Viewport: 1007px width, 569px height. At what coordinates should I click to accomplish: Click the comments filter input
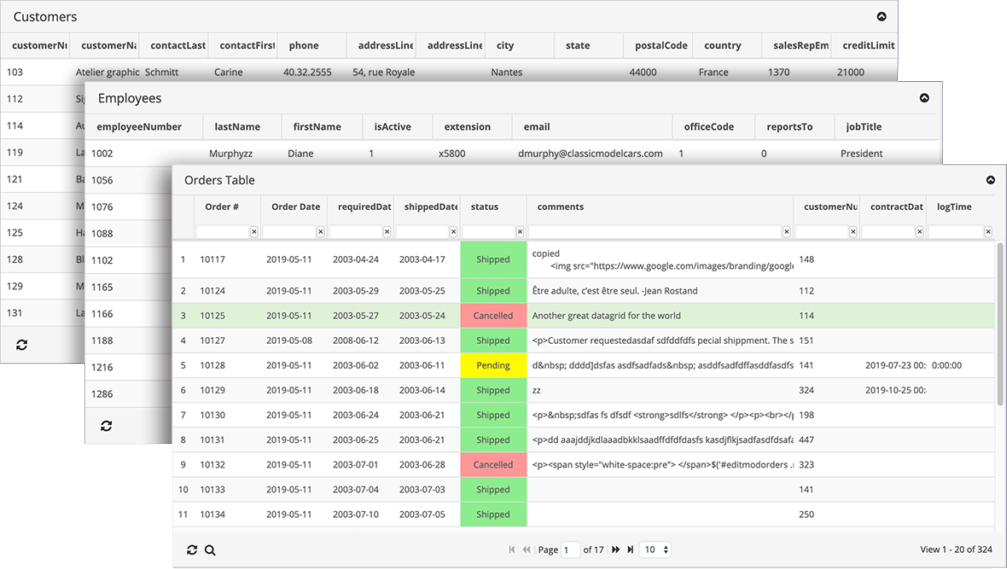coord(655,232)
